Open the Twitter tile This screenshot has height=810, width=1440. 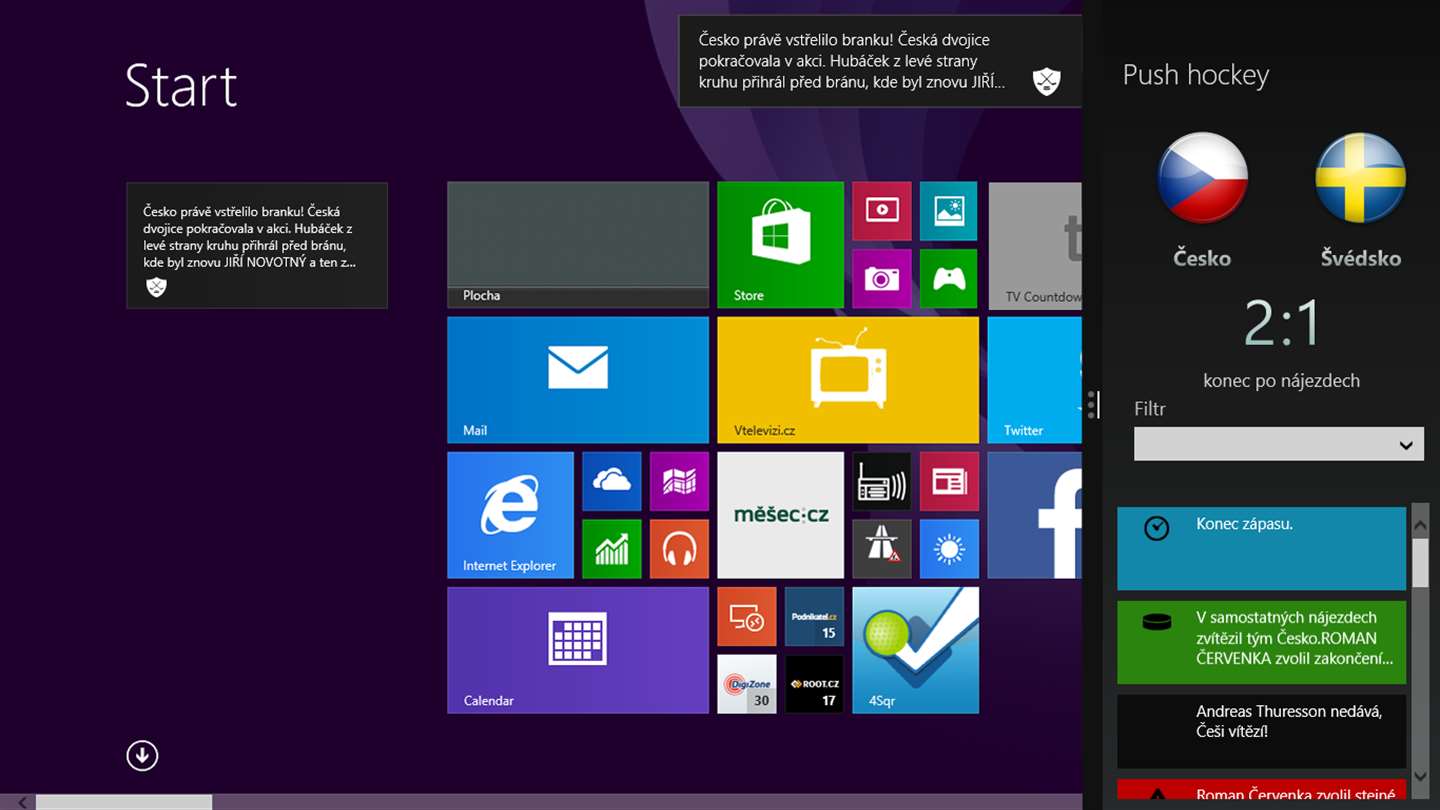(1035, 380)
